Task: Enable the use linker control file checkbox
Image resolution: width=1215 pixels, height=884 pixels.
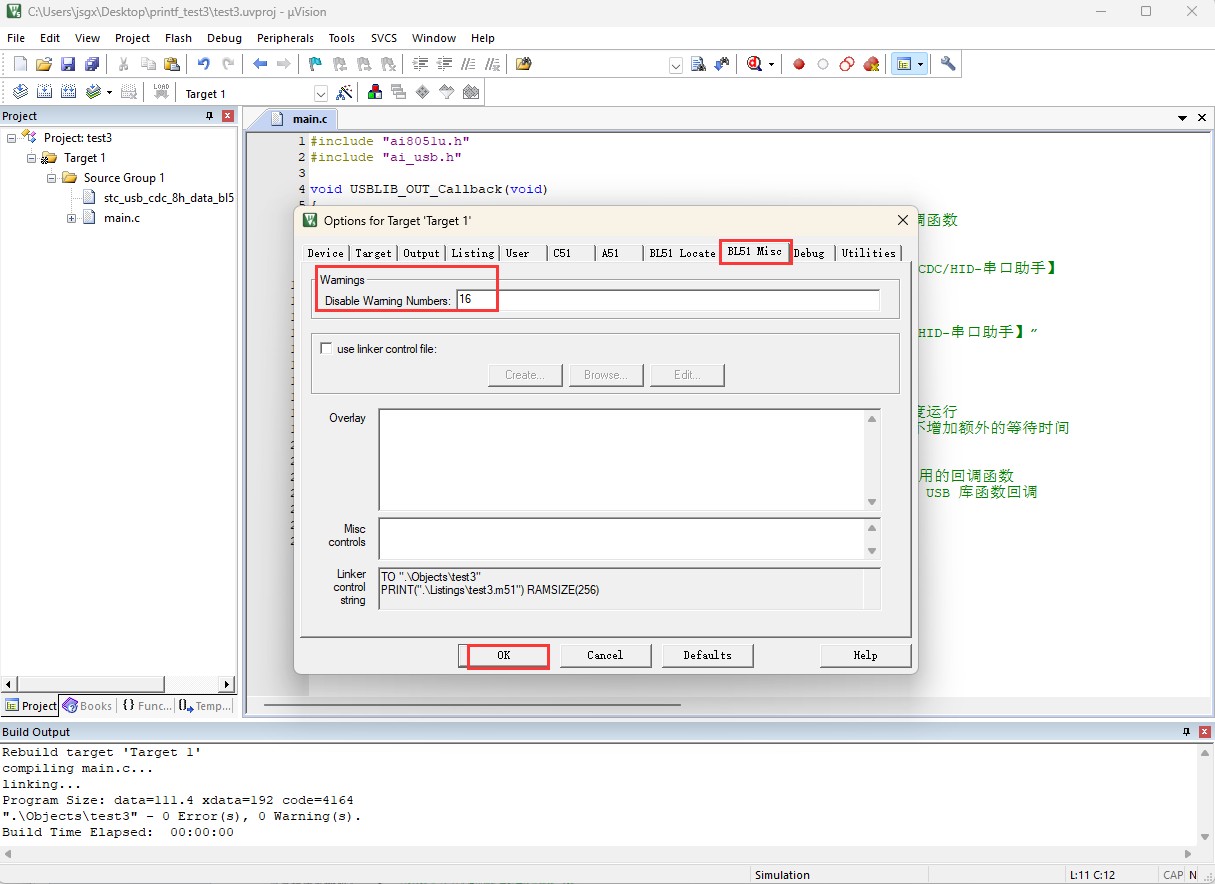Action: (325, 349)
